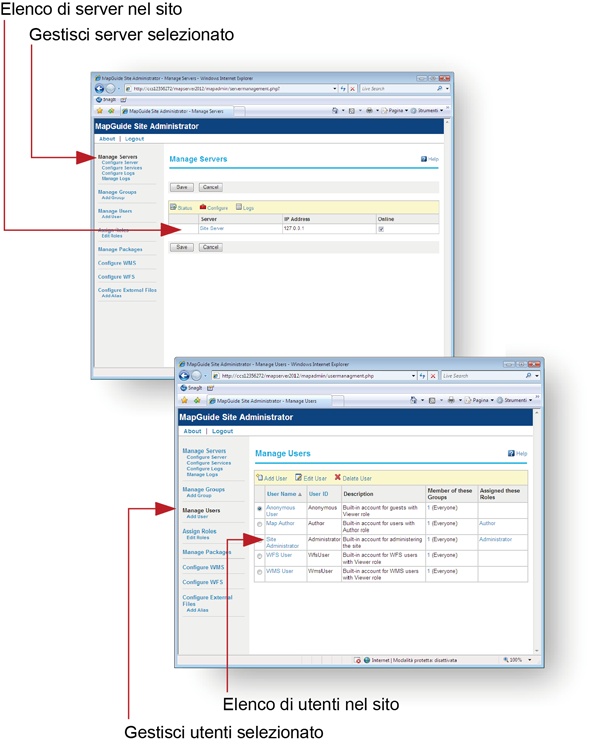
Task: Open zoom level dropdown in status bar
Action: (530, 660)
